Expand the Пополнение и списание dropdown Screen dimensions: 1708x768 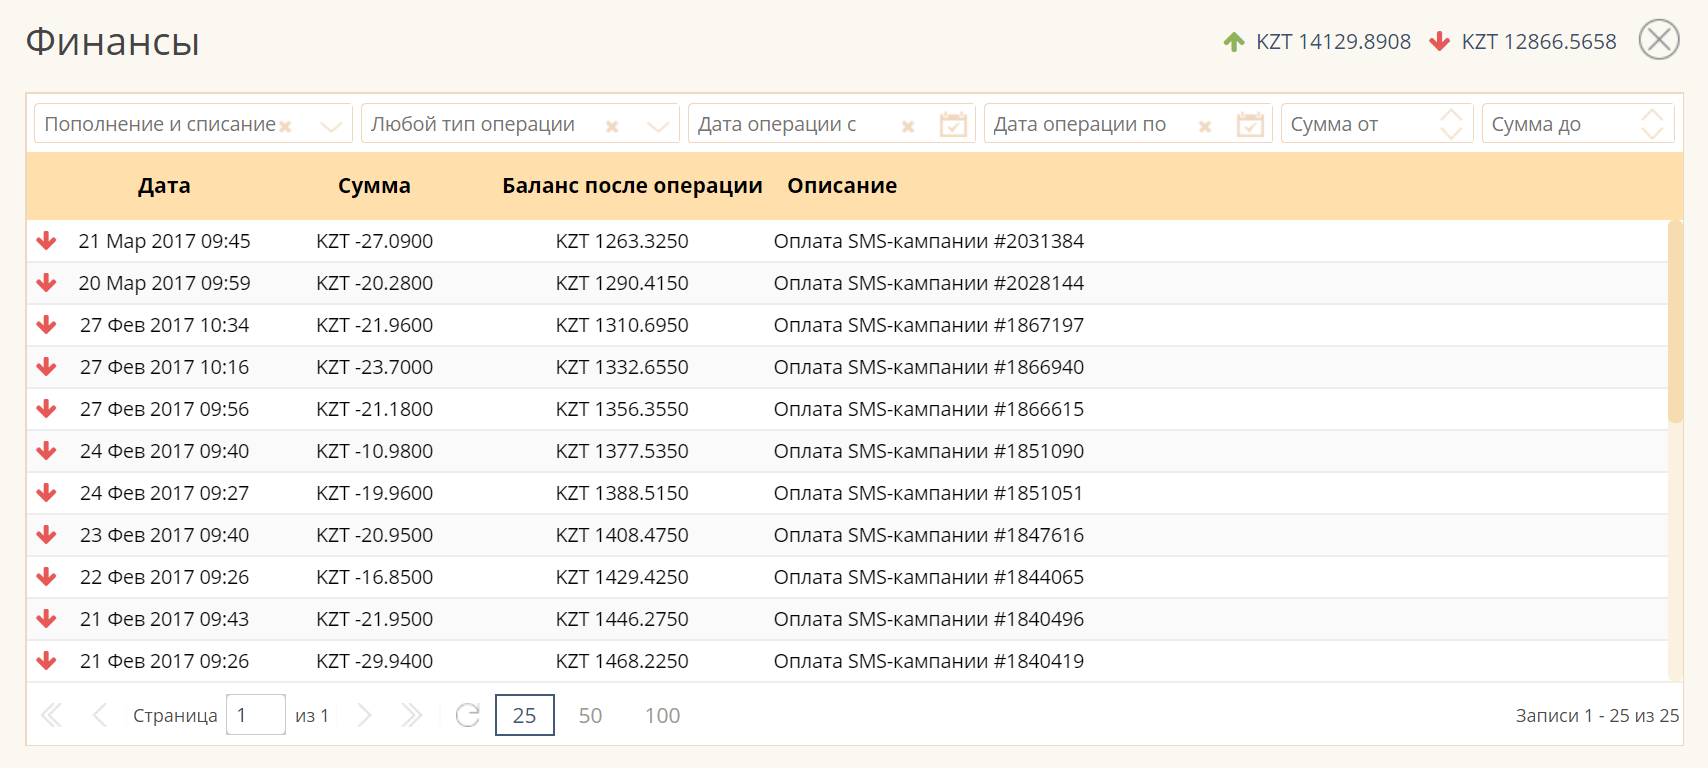point(331,126)
